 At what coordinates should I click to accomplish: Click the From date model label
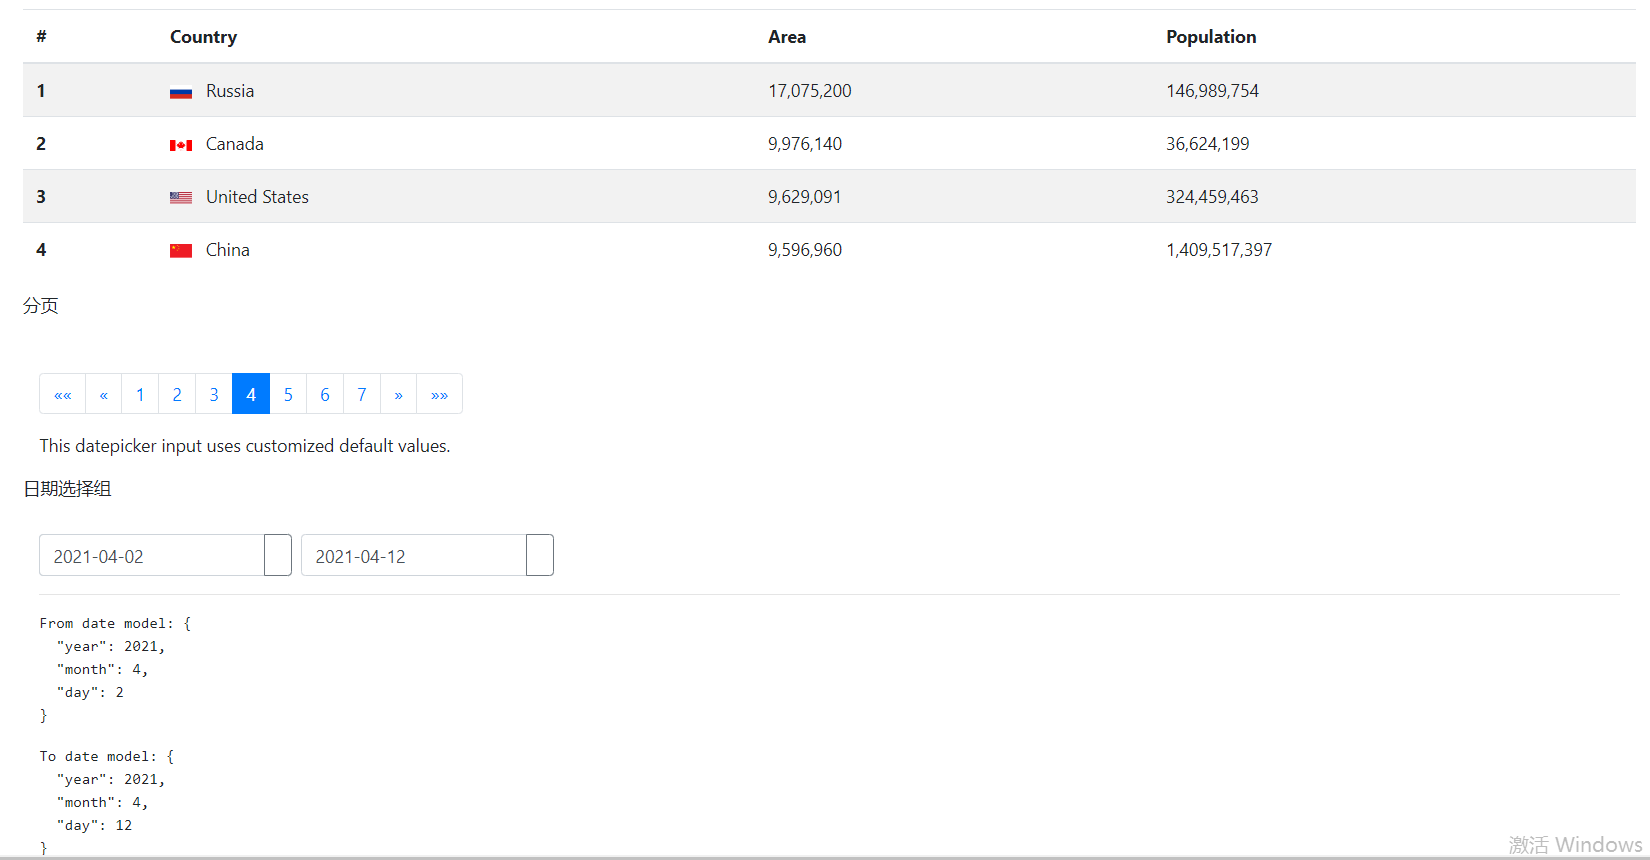(x=107, y=623)
